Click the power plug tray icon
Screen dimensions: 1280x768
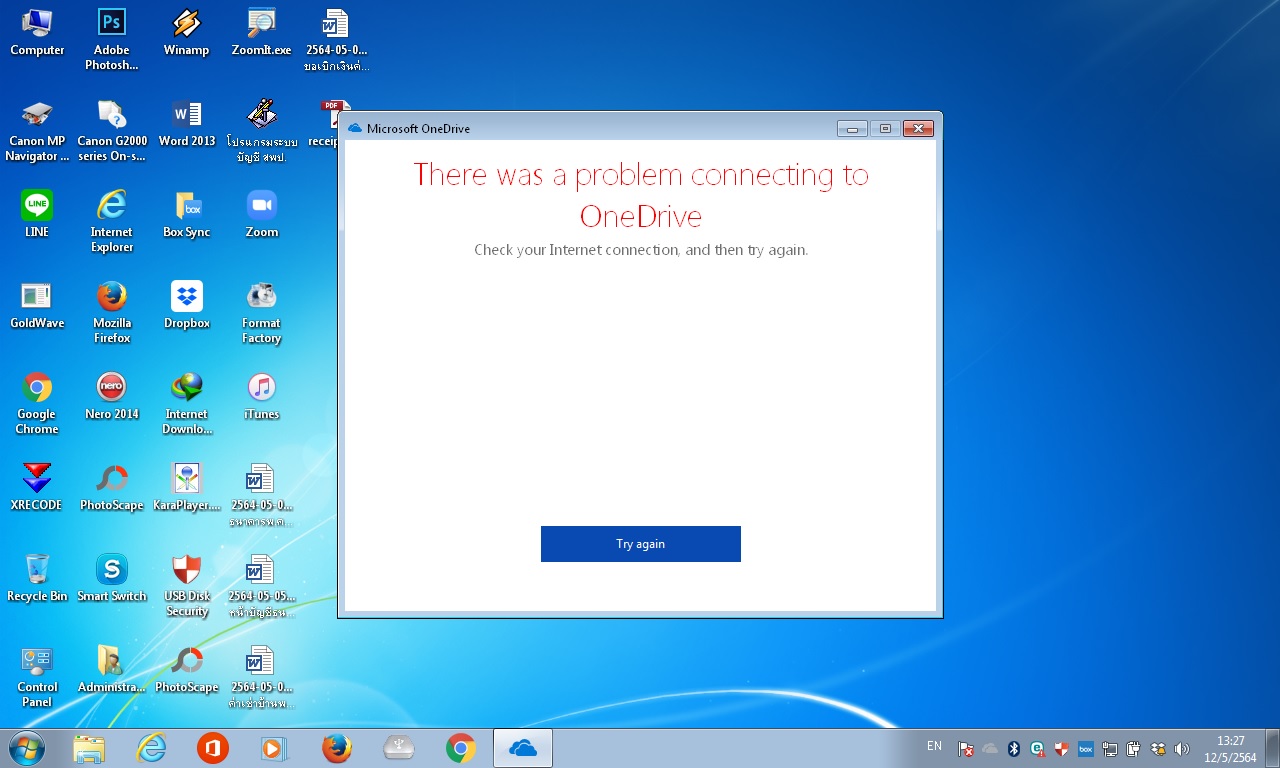[x=1134, y=749]
